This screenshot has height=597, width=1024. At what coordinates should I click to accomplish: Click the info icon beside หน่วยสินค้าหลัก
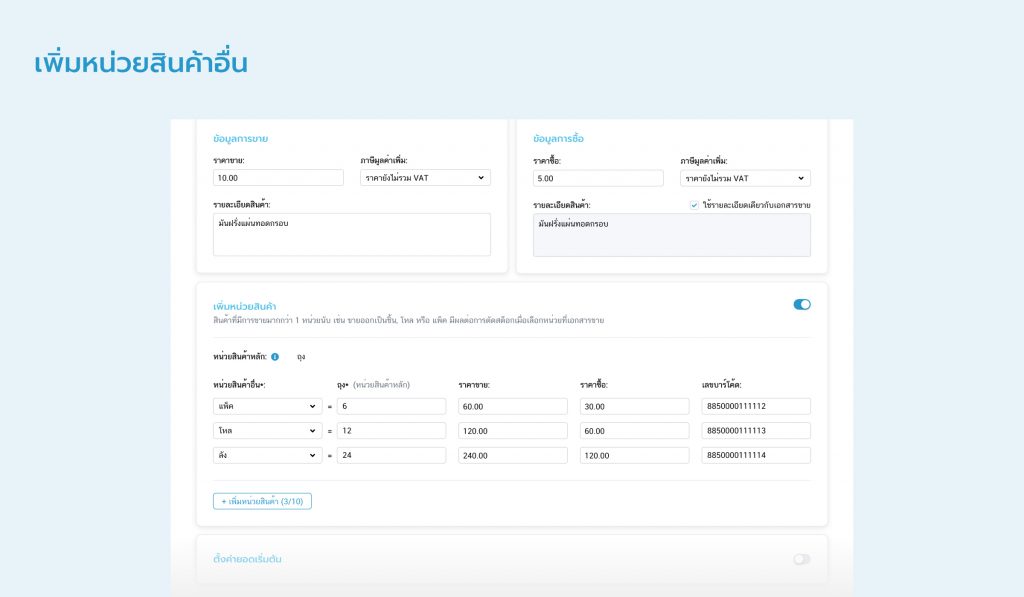275,356
